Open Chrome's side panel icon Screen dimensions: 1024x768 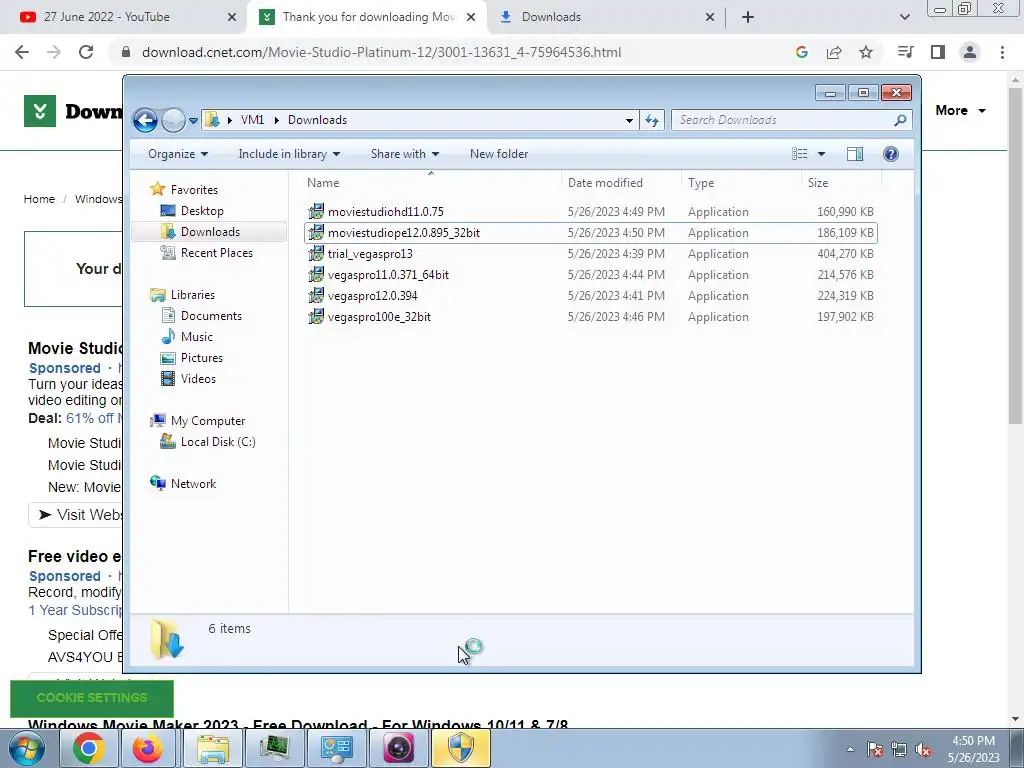click(x=938, y=52)
